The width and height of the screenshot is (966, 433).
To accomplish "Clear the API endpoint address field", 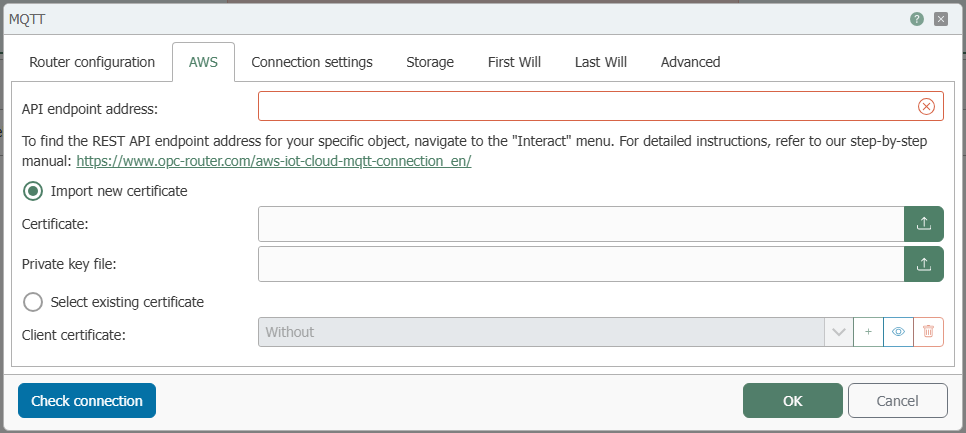I will click(x=926, y=107).
